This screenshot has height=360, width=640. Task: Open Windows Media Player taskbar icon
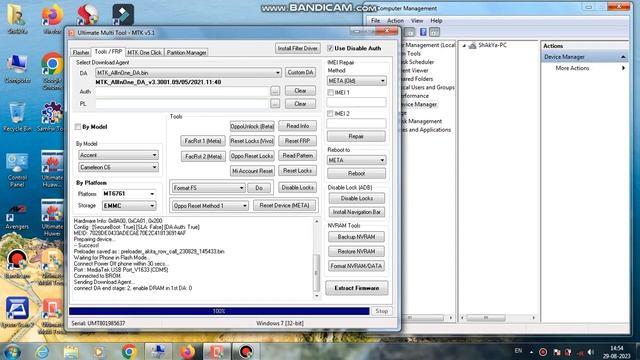[99, 351]
